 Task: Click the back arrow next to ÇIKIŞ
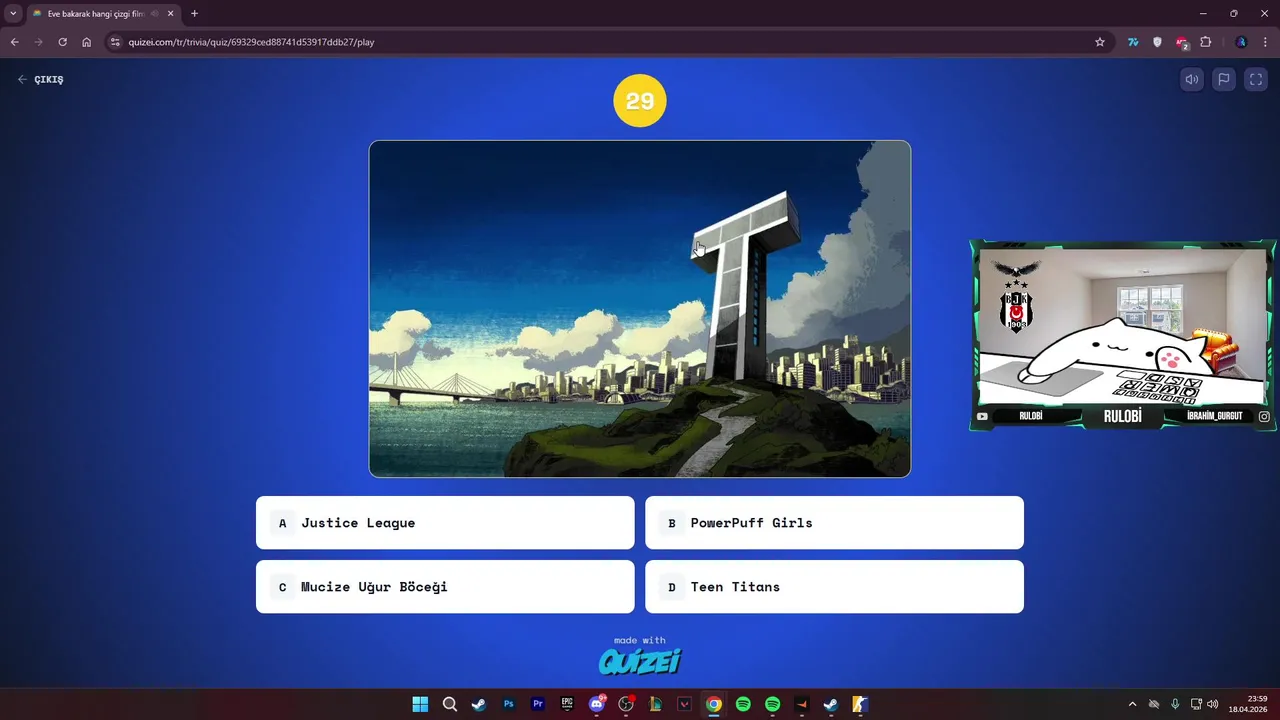[22, 79]
